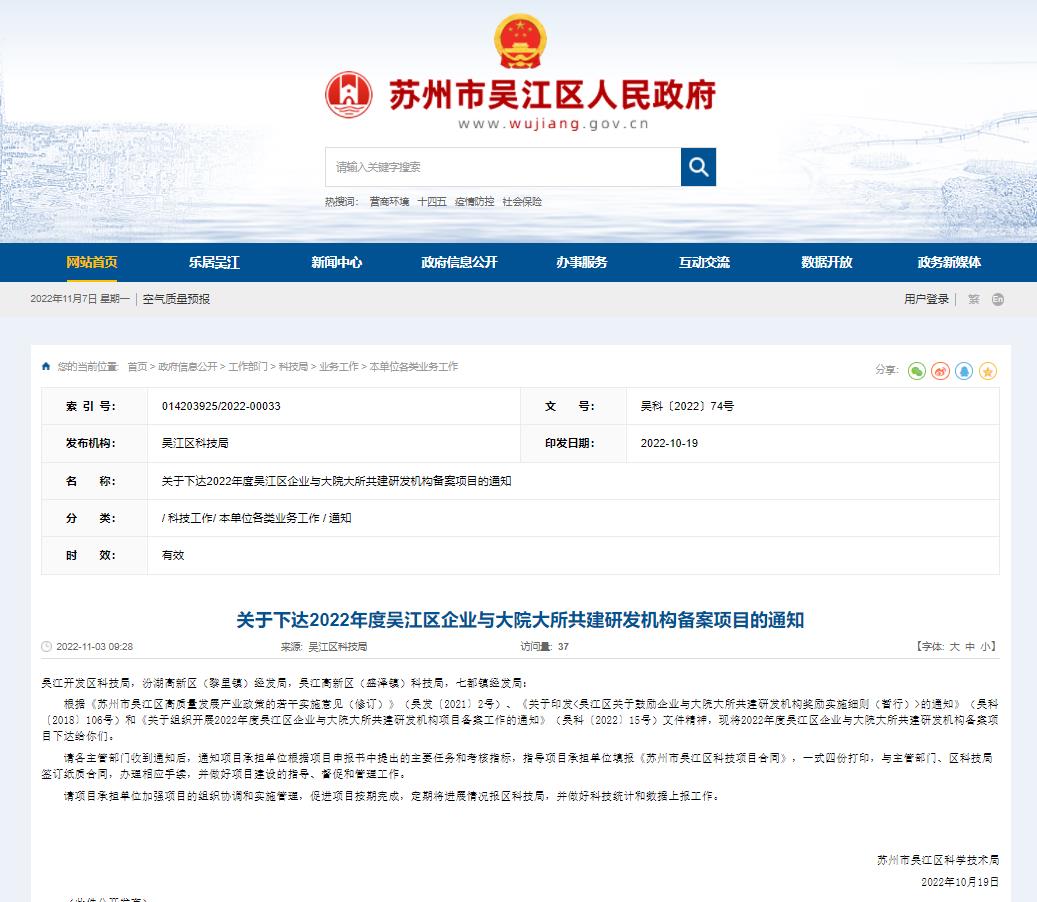The height and width of the screenshot is (902, 1037).
Task: Focus the keyword search input field
Action: click(x=502, y=167)
